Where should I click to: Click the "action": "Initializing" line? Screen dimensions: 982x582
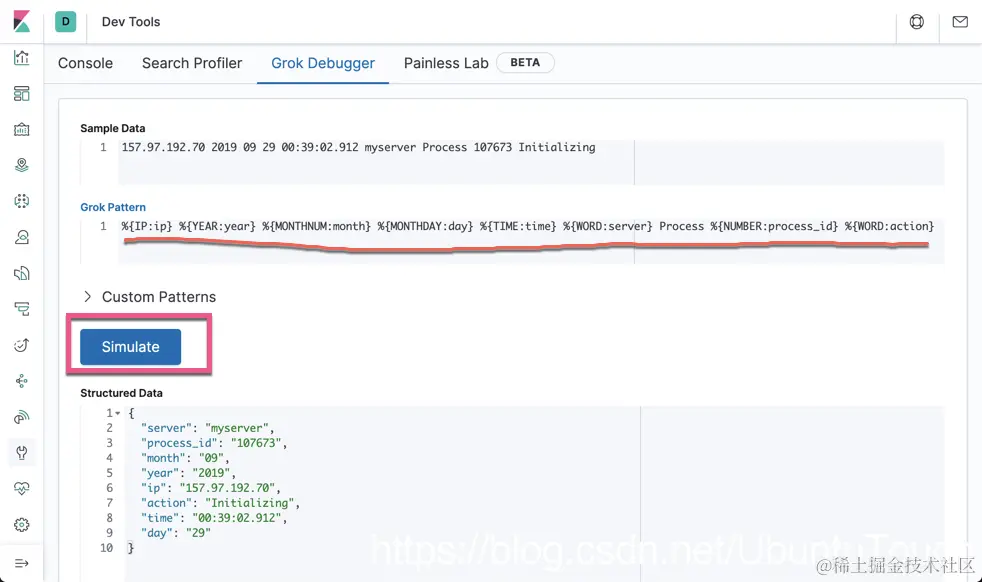tap(220, 503)
